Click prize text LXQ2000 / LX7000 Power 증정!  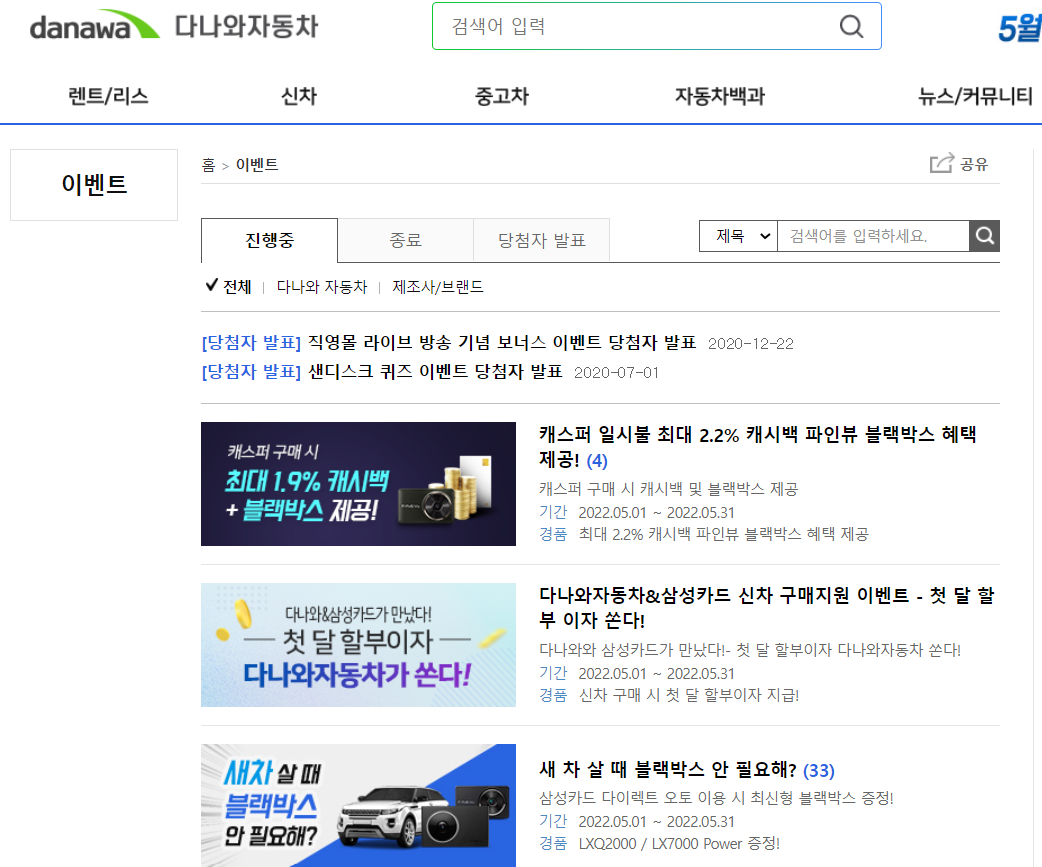tap(679, 844)
